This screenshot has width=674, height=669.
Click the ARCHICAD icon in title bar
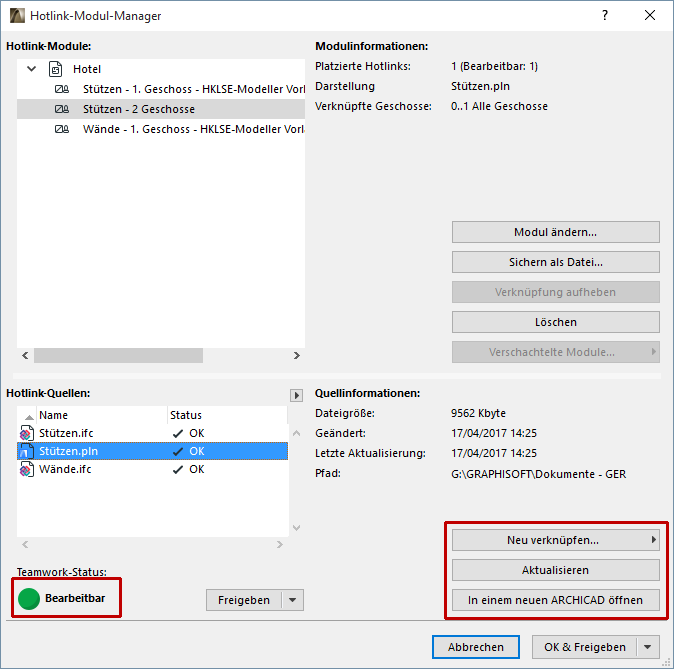17,15
